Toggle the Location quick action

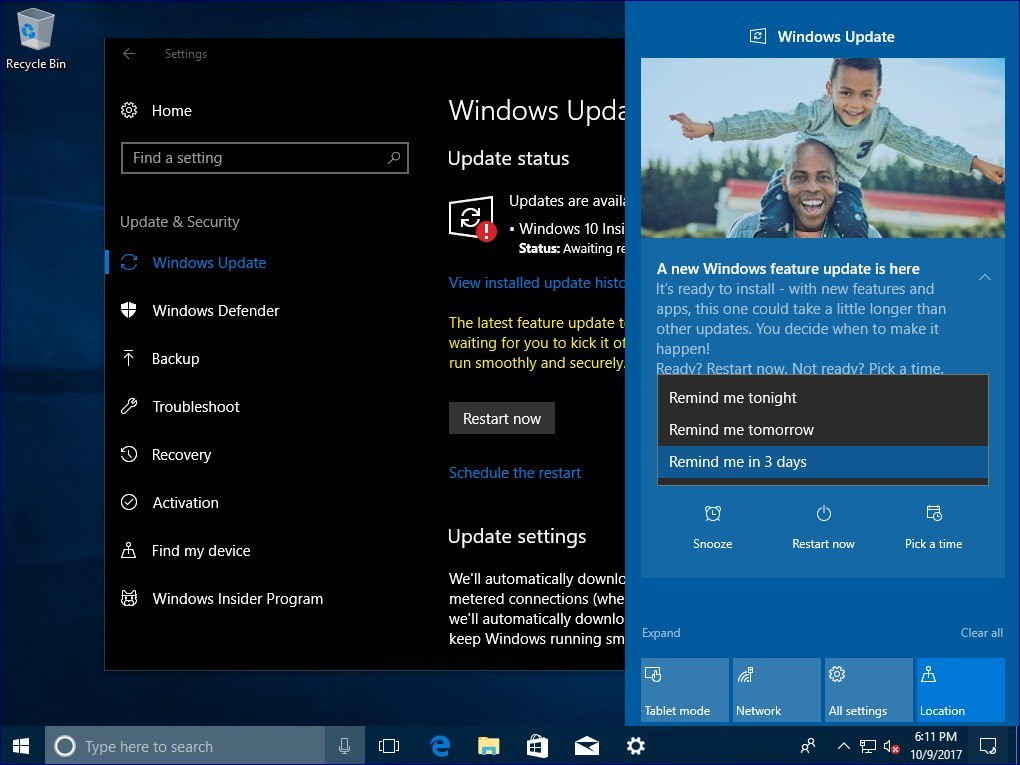point(960,690)
